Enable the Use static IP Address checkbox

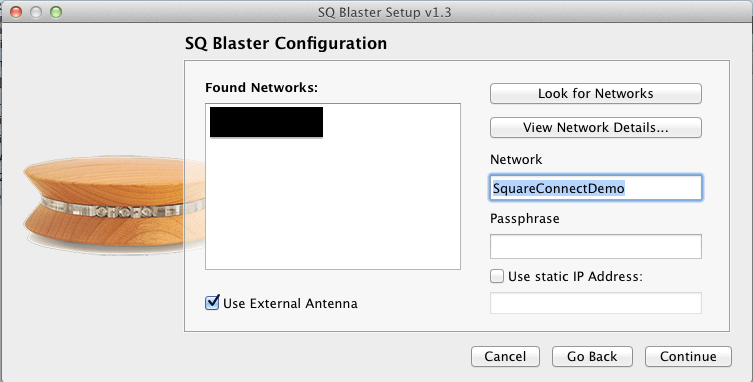[497, 276]
